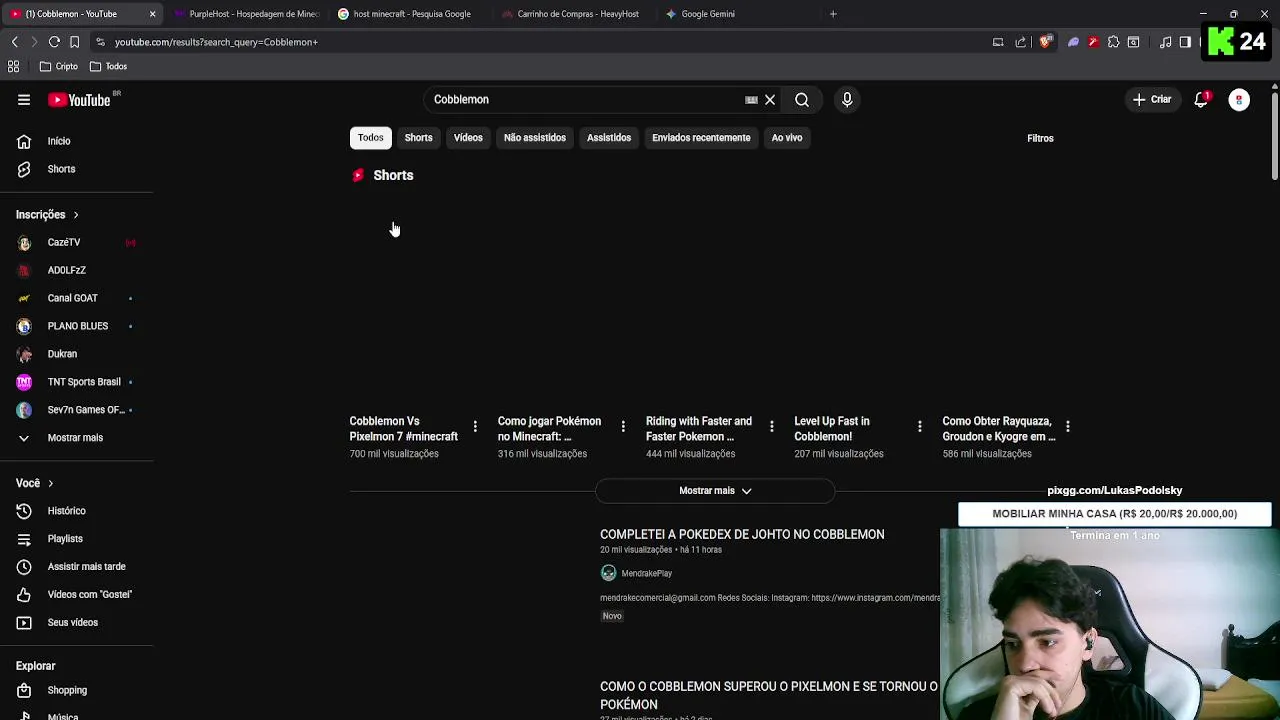Expand Mostrar mais in subscriptions list
Screen dimensions: 1280x720
(x=77, y=438)
